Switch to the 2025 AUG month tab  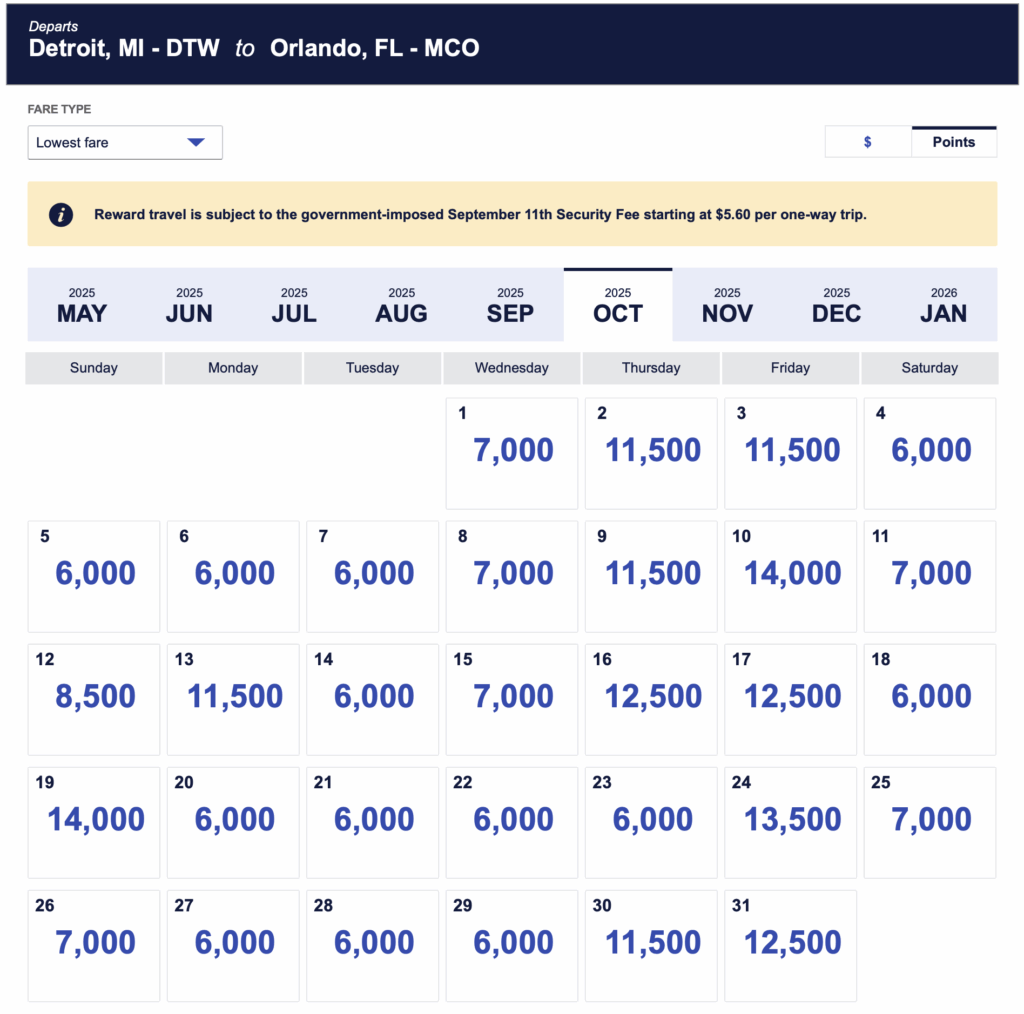pyautogui.click(x=401, y=305)
